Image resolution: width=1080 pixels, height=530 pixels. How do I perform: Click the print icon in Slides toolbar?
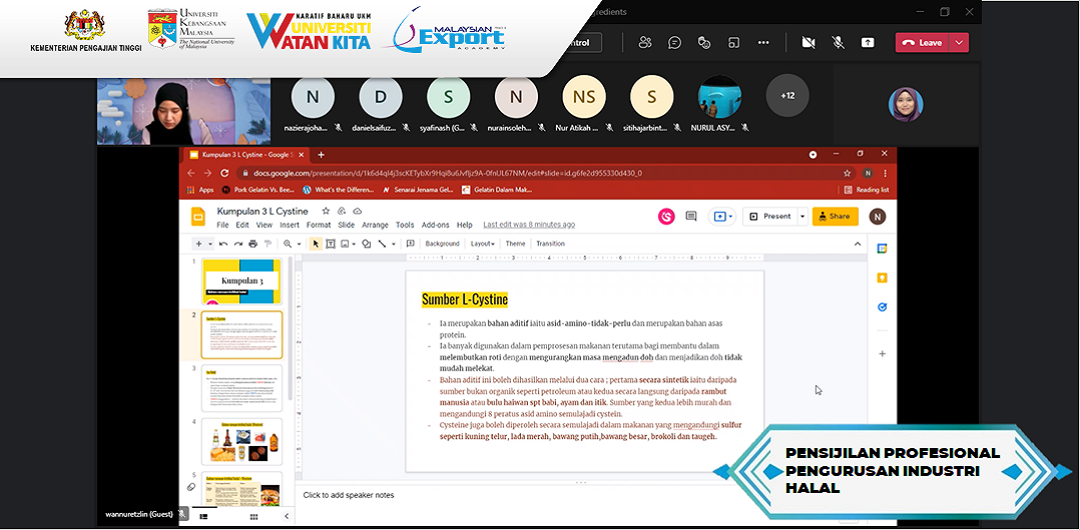[x=253, y=243]
